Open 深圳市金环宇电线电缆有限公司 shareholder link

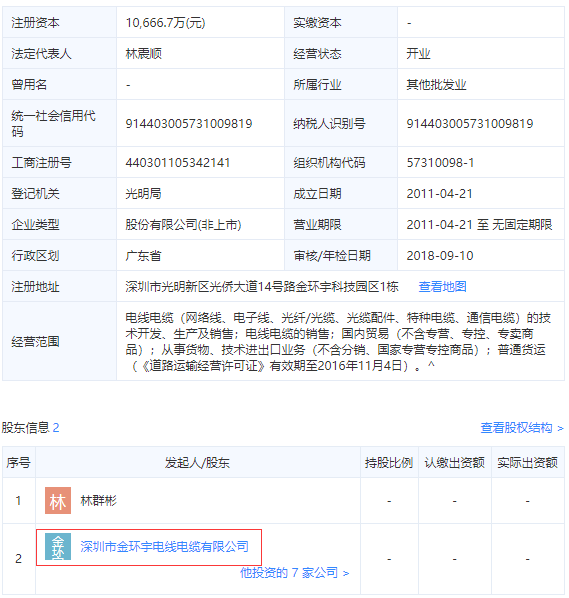[x=164, y=547]
